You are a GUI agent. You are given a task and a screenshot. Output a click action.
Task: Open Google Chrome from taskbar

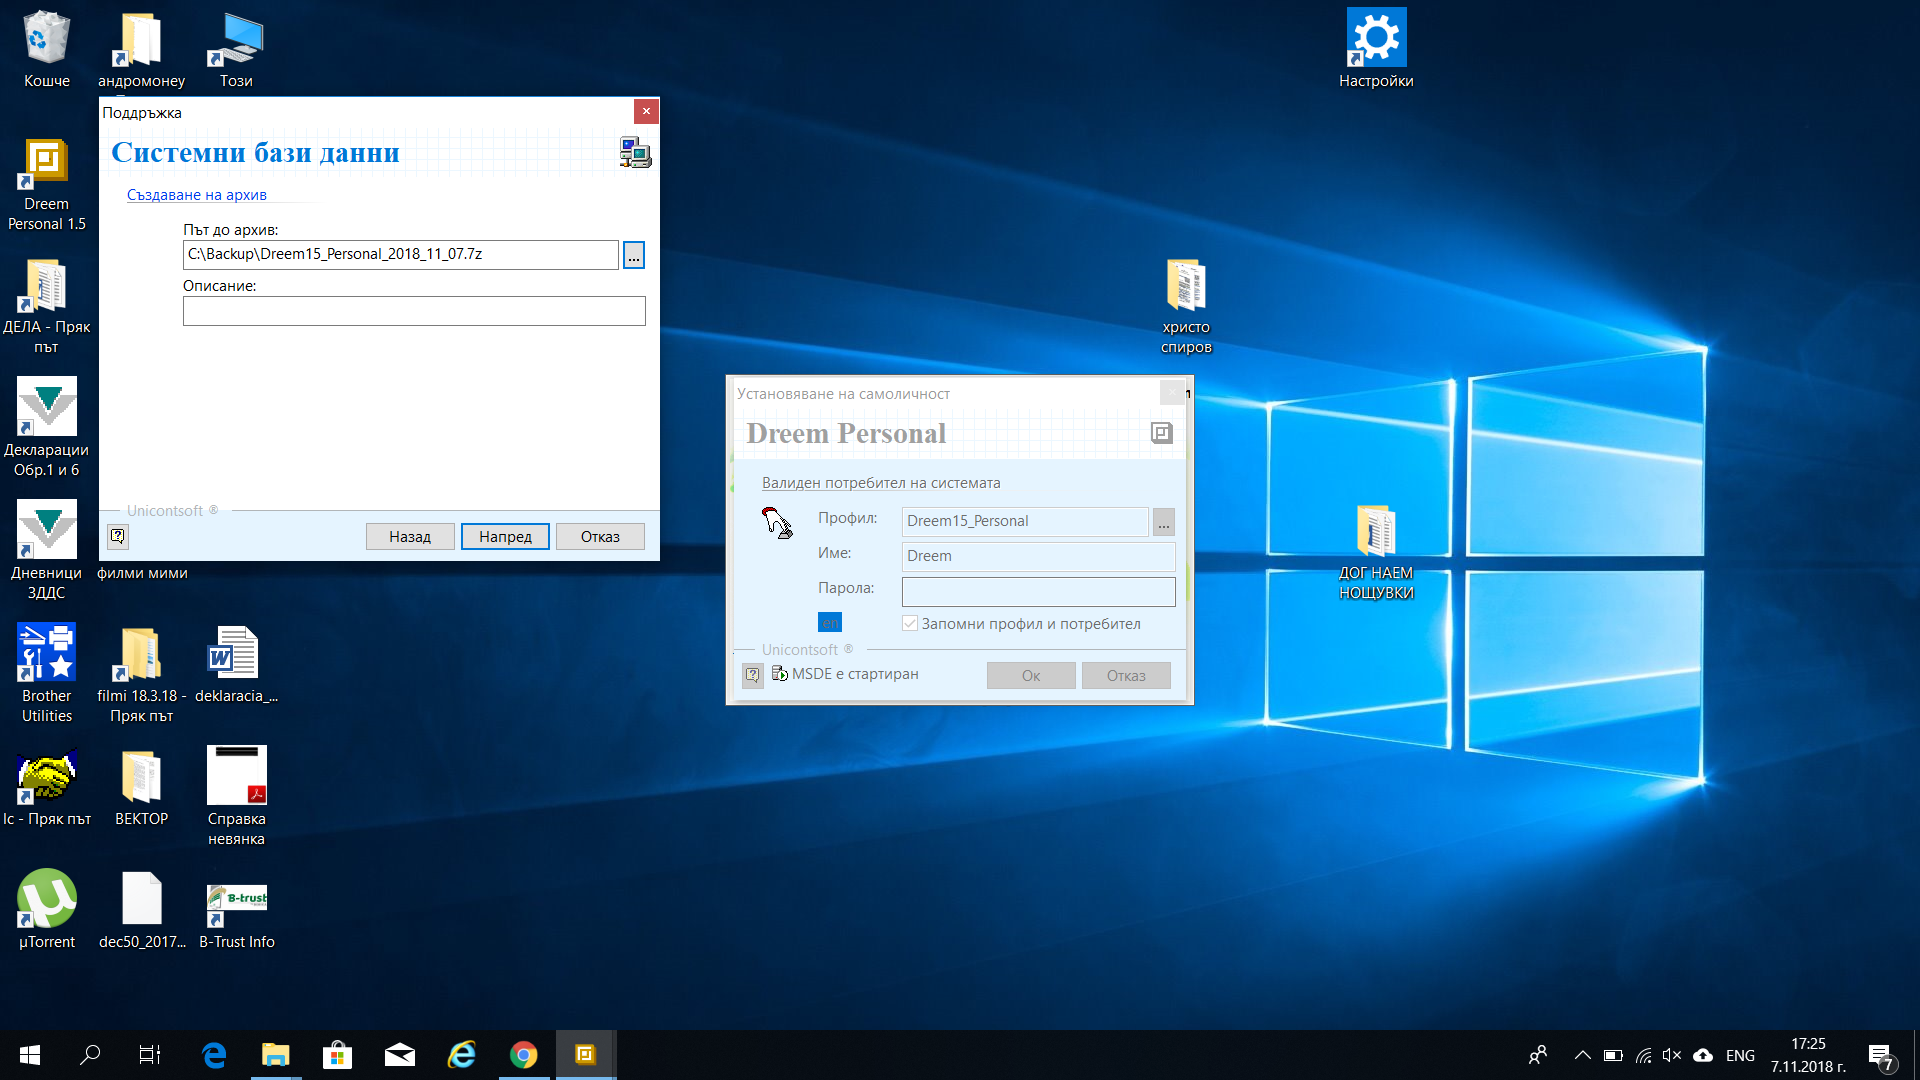pyautogui.click(x=524, y=1055)
